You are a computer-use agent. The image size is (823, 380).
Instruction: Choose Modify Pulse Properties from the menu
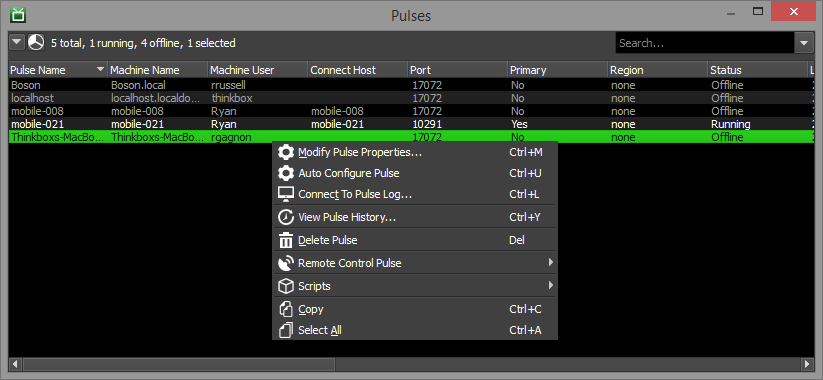pos(415,153)
